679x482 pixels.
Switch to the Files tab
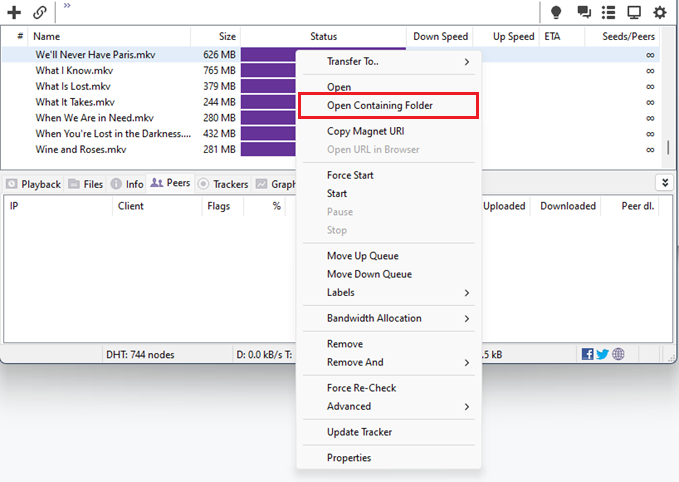[86, 184]
